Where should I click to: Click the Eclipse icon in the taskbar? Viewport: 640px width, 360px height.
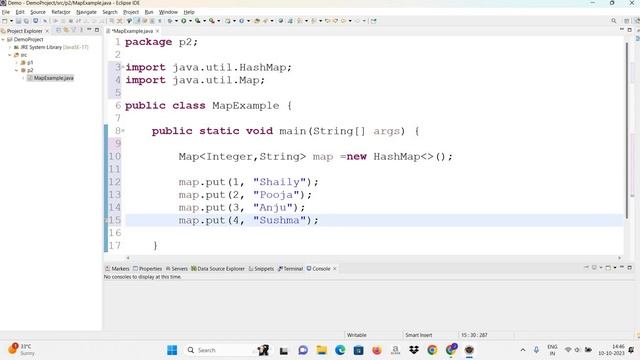click(x=469, y=350)
